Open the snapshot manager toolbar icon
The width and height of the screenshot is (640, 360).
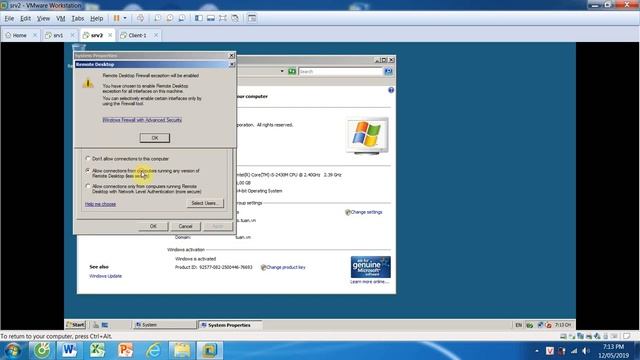coord(182,18)
